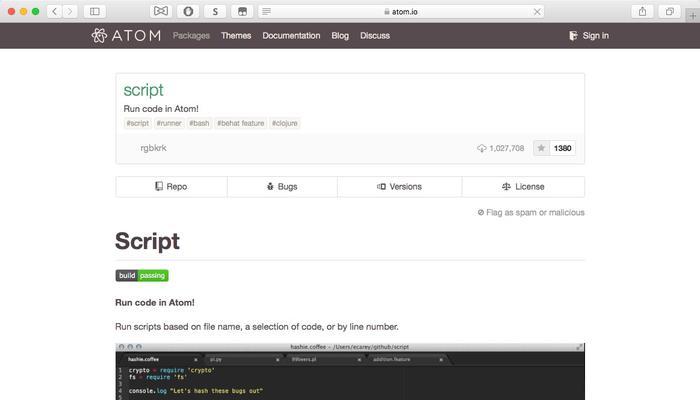Image resolution: width=700 pixels, height=400 pixels.
Task: Click the Sign in door icon
Action: 573,36
